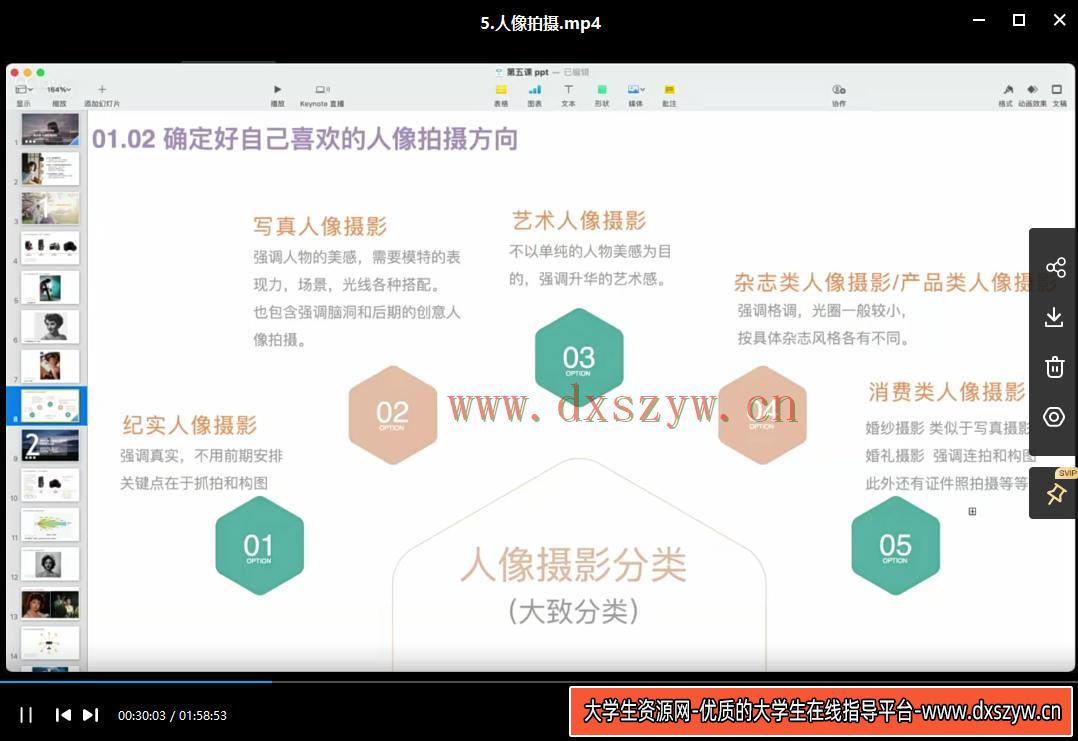Click the 02 OPTION tan hexagon
1078x741 pixels.
coord(393,414)
